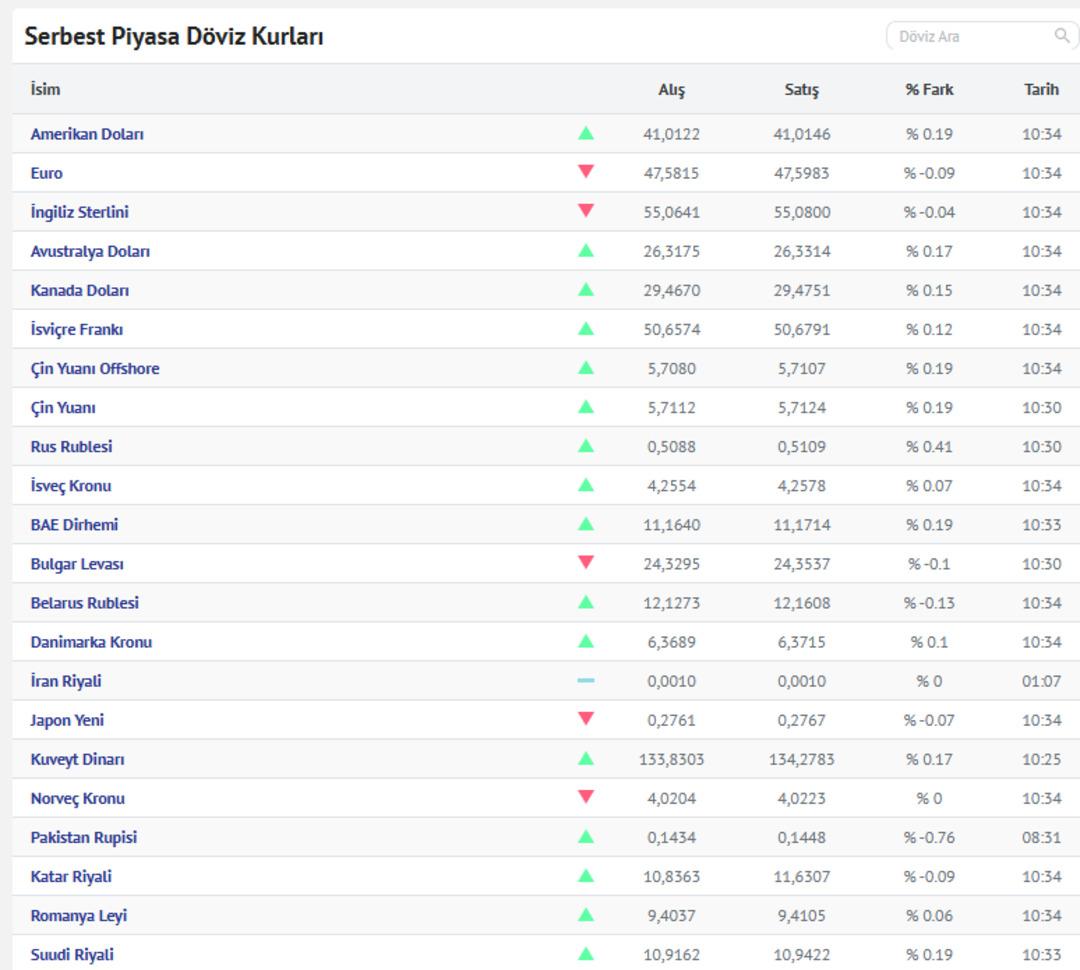Screen dimensions: 1080x970
Task: Select the % -0.76 change value
Action: [x=929, y=838]
